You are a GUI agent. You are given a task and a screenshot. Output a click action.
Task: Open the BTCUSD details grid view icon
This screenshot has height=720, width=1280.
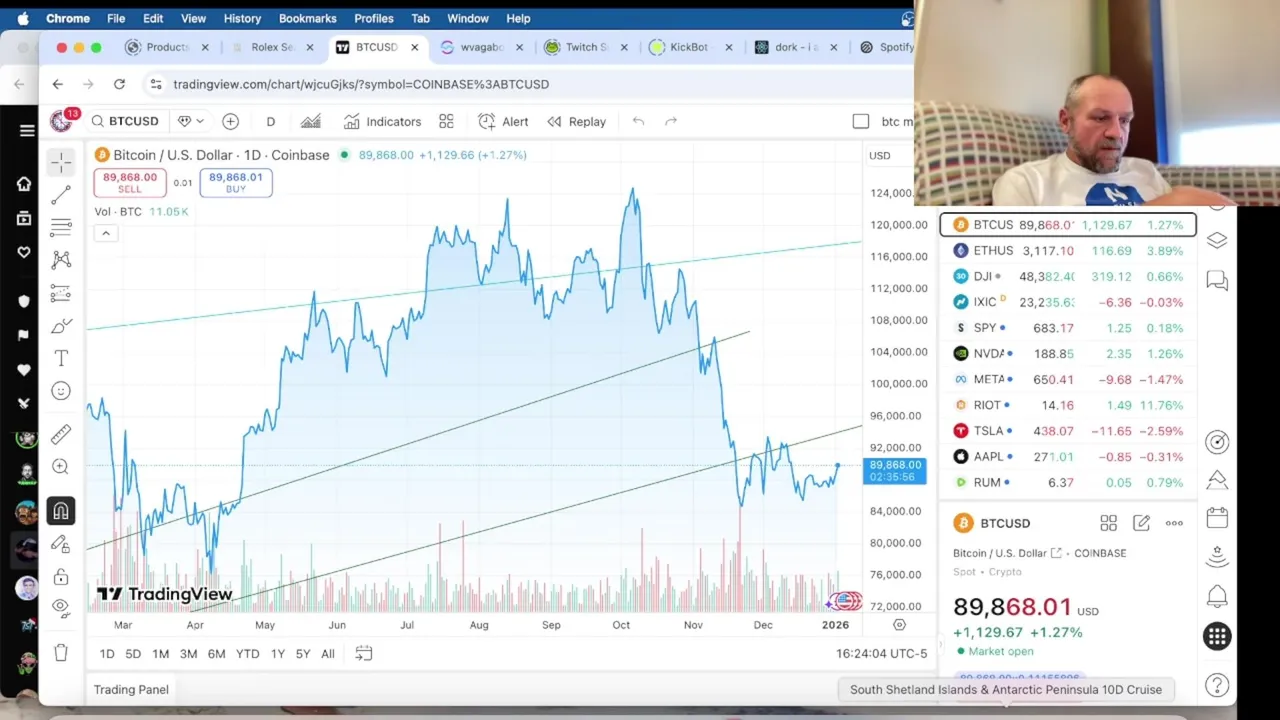pos(1109,523)
